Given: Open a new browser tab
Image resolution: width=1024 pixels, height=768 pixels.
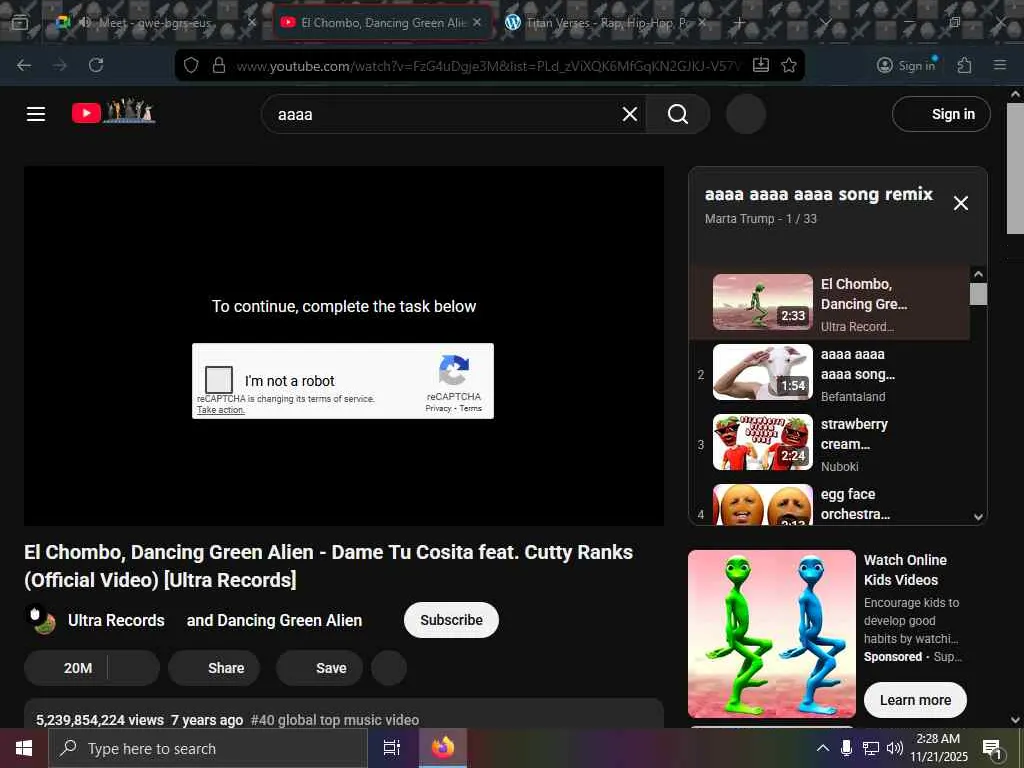Looking at the screenshot, I should pos(739,22).
